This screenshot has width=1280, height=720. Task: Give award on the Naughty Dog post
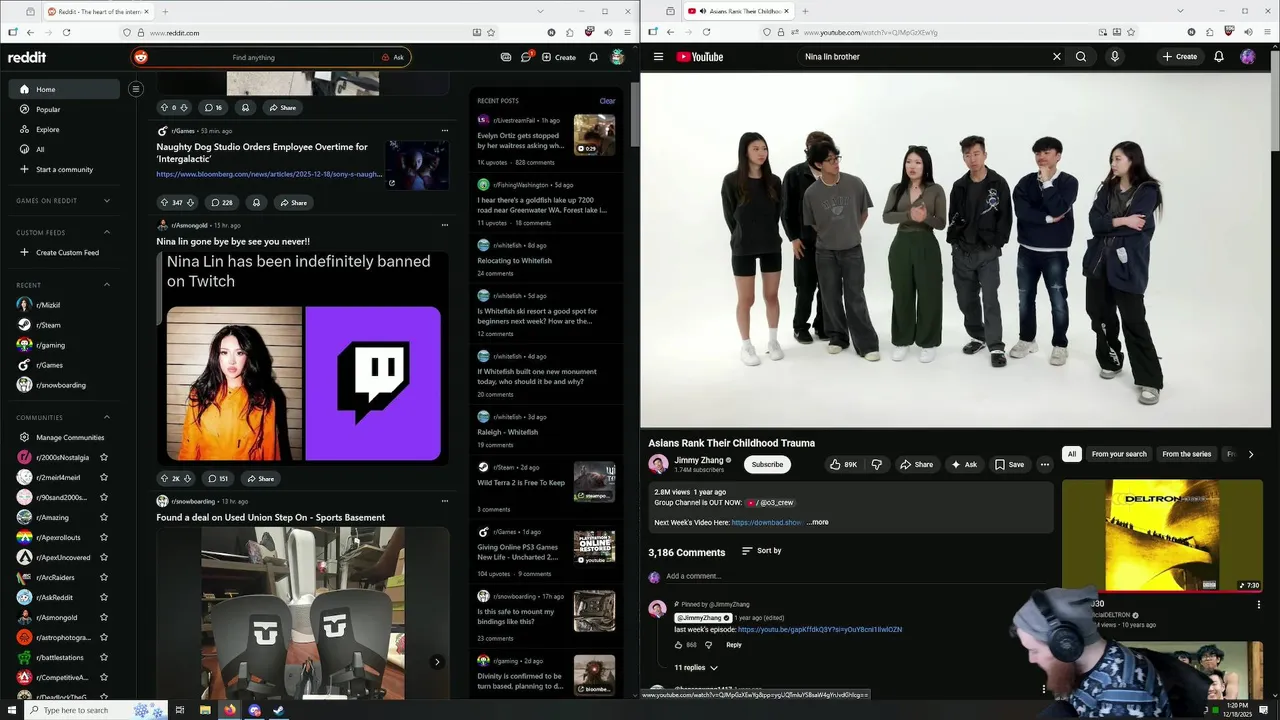coord(256,203)
